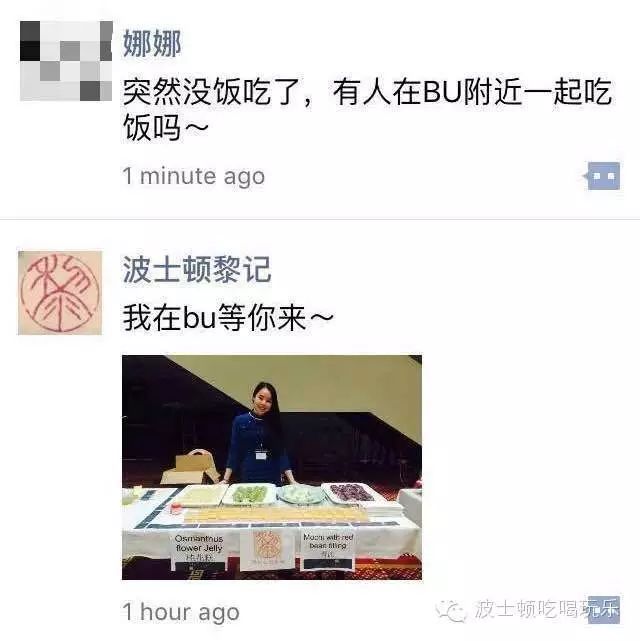Open the comment menu on 波士顿黎记's post
Viewport: 640px width, 641px height.
click(x=604, y=610)
